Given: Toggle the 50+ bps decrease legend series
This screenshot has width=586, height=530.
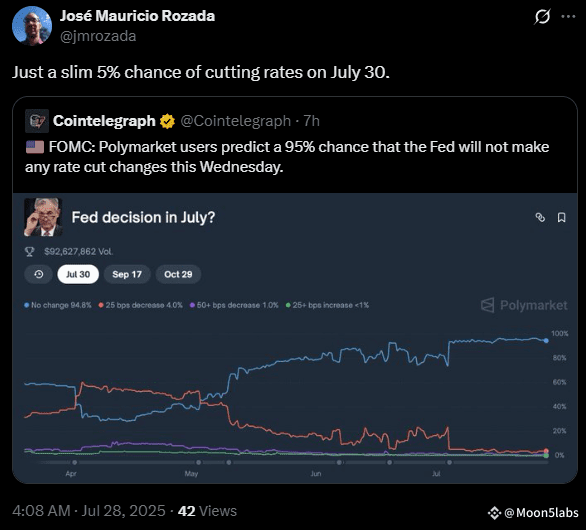Looking at the screenshot, I should [x=234, y=305].
